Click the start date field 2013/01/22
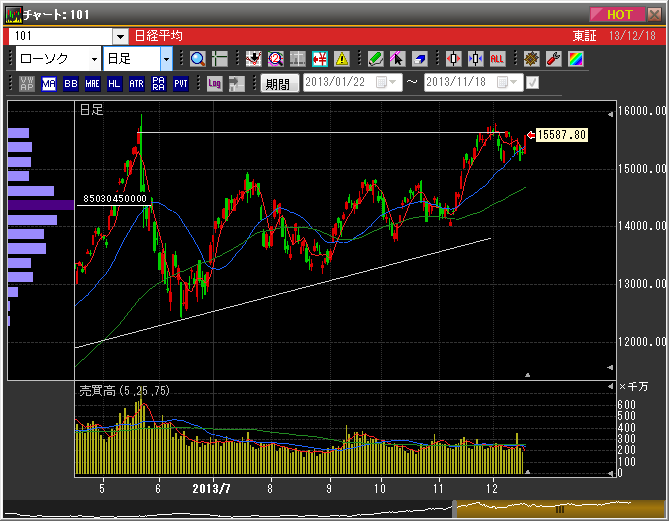Image resolution: width=669 pixels, height=521 pixels. 338,83
